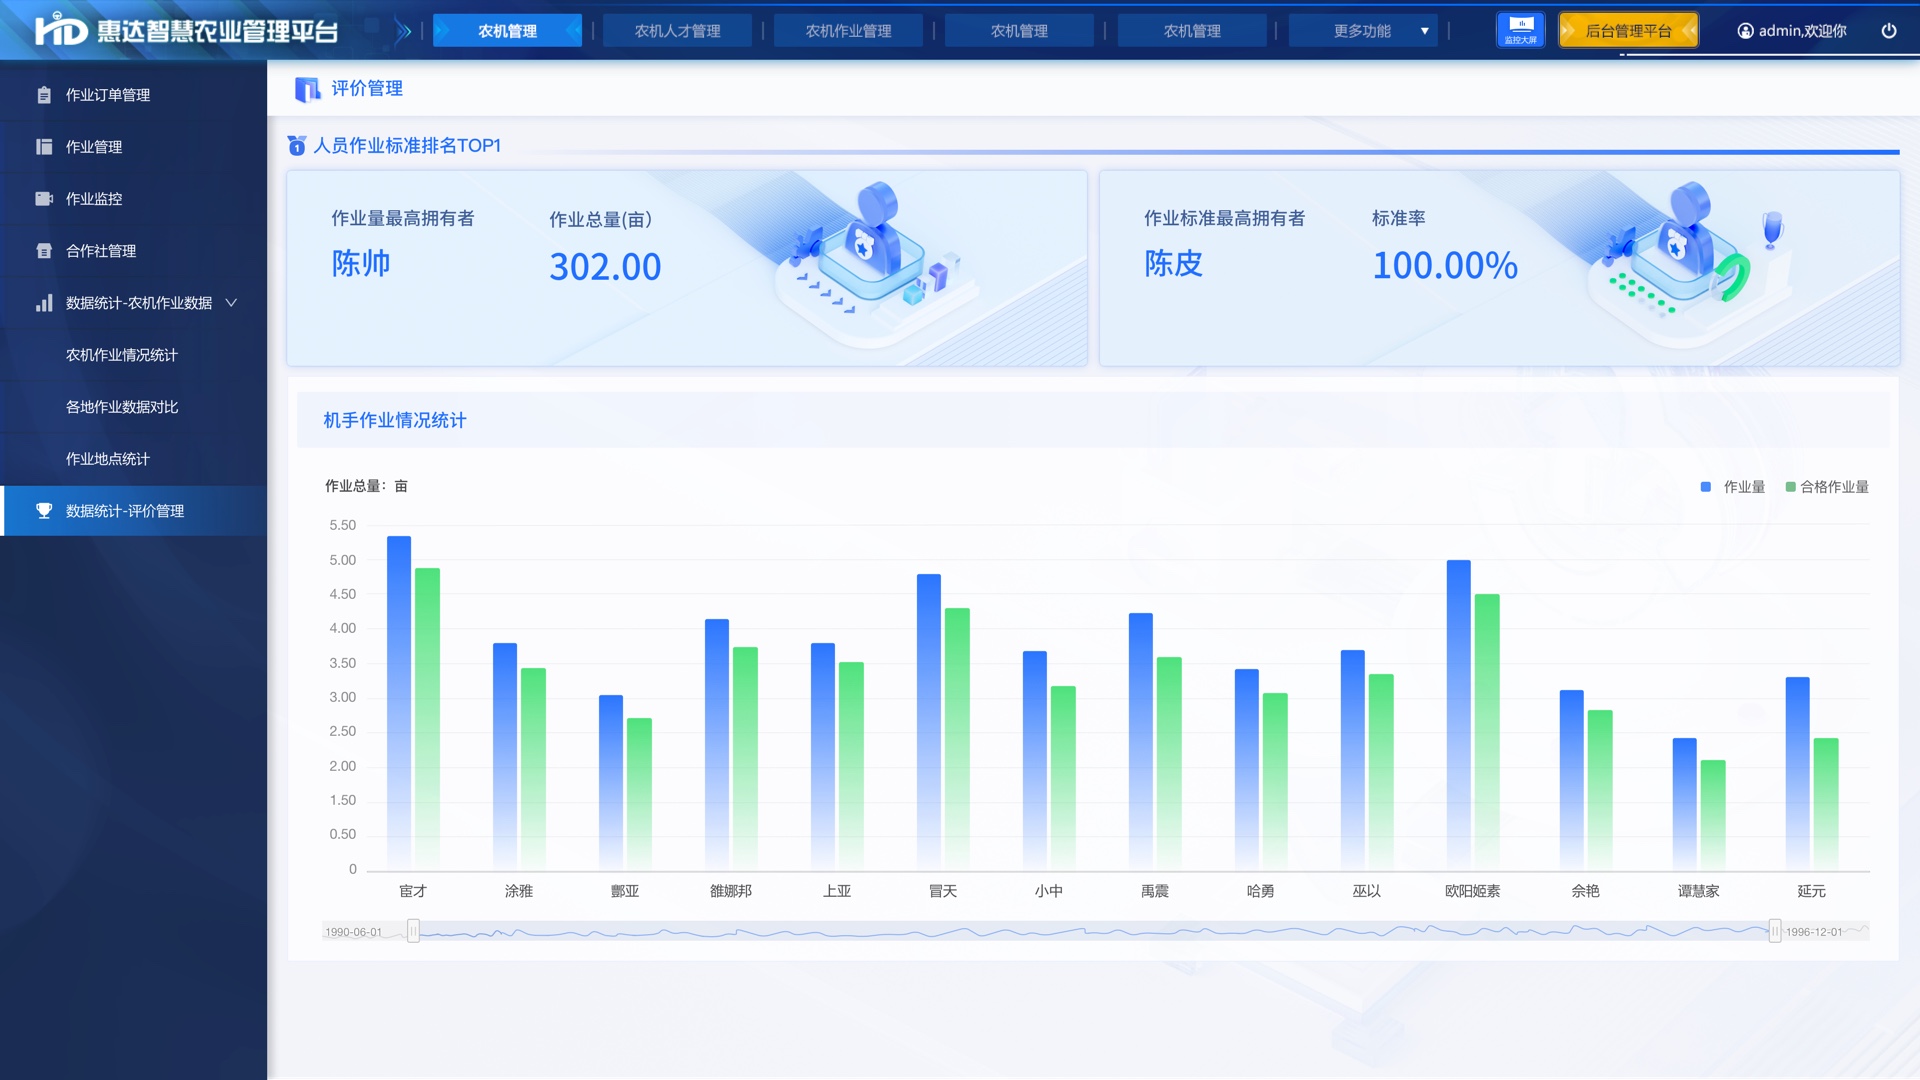Click the admin,欢迎你 user text
The width and height of the screenshot is (1920, 1080).
click(x=1802, y=31)
